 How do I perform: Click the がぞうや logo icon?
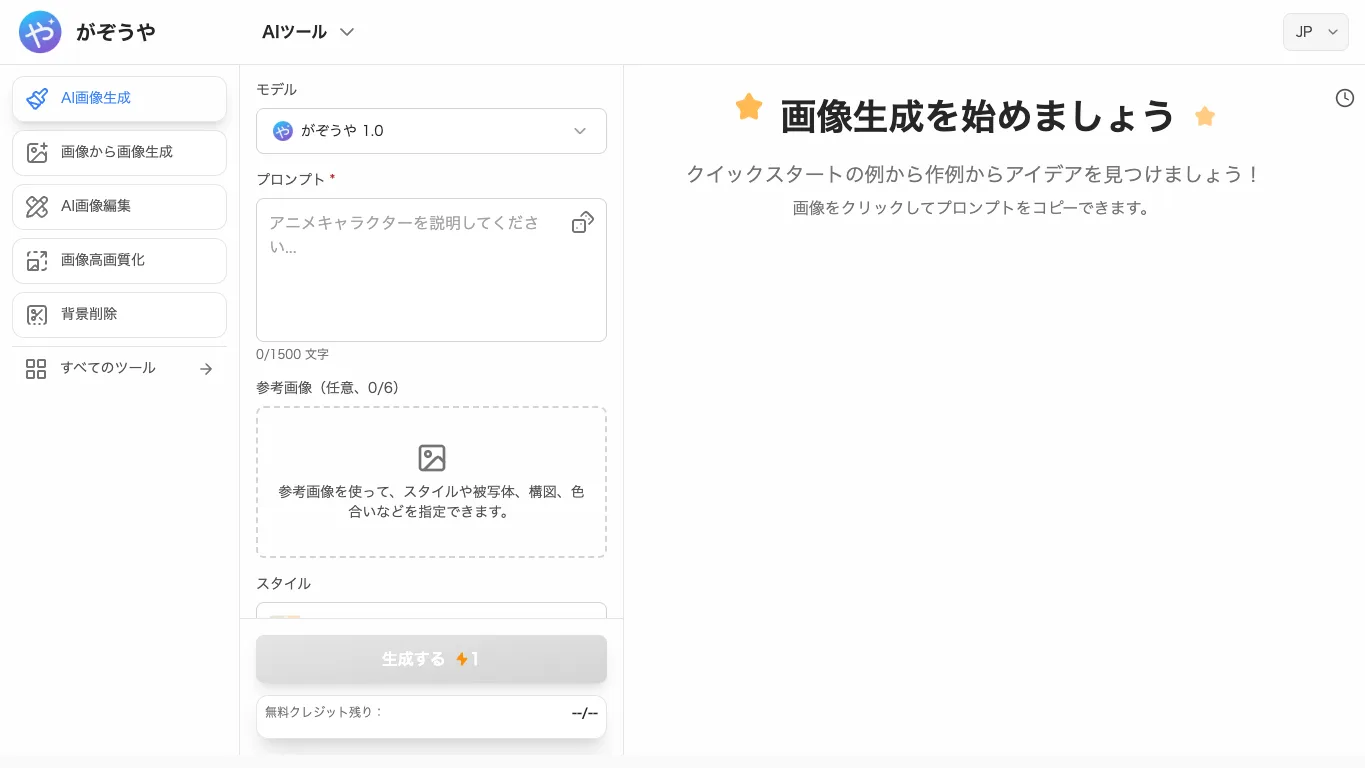click(40, 32)
